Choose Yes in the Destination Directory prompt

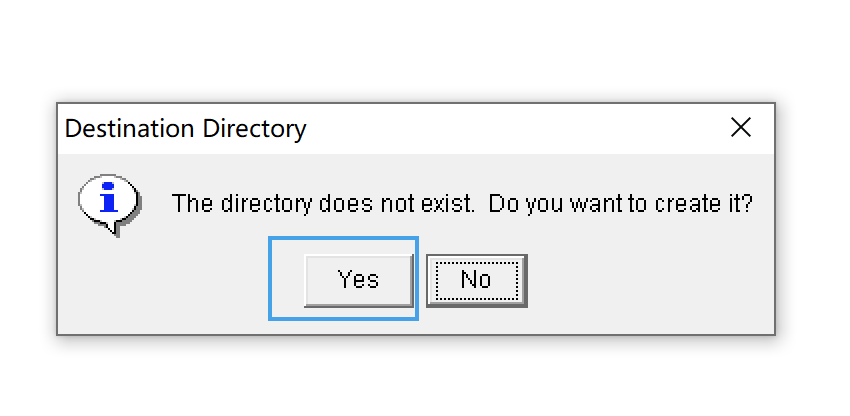point(358,280)
